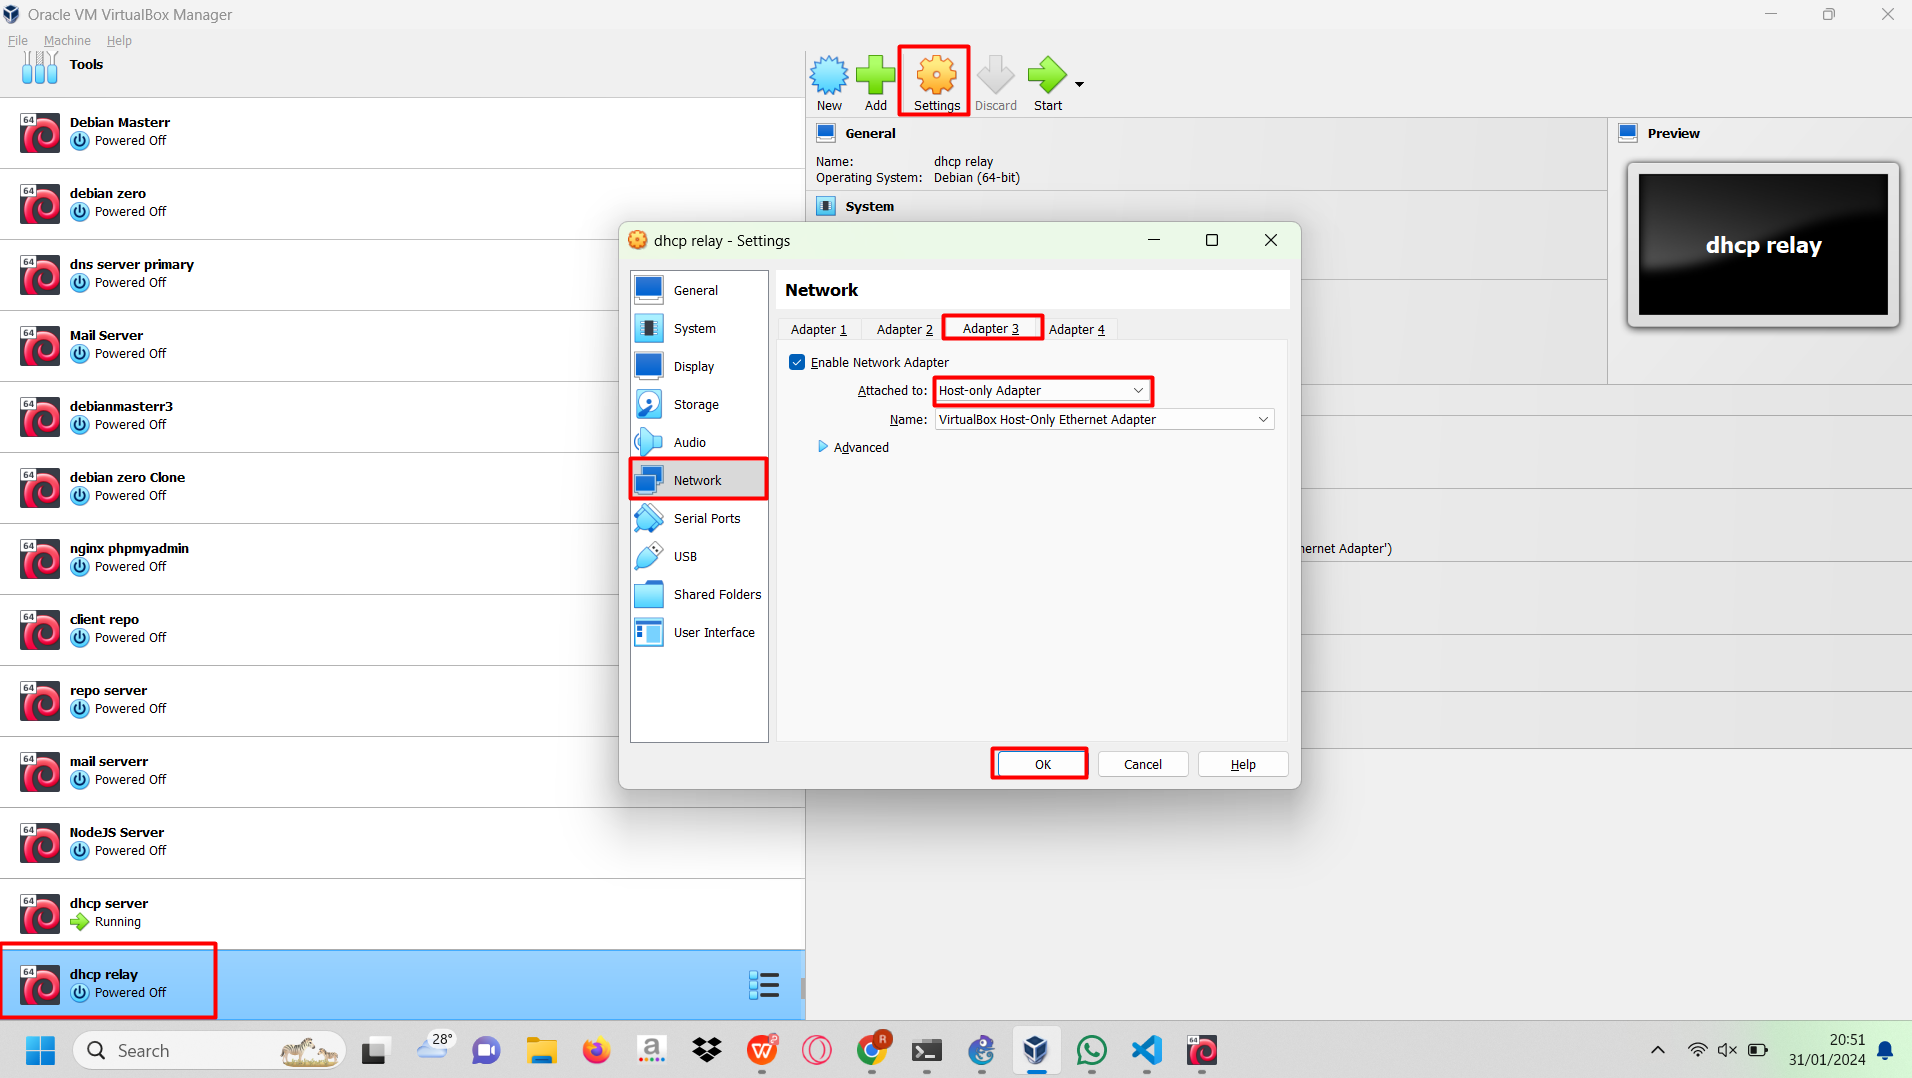Click the green Add machine icon
The image size is (1912, 1078).
[876, 76]
